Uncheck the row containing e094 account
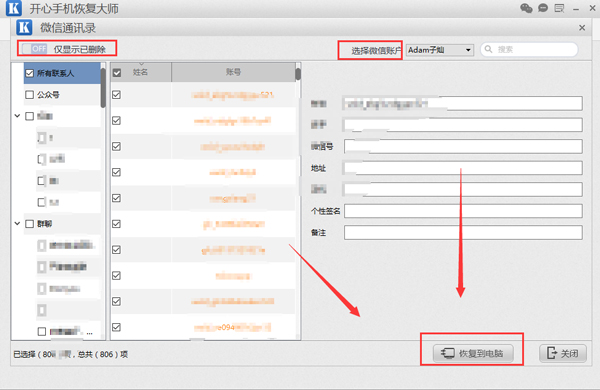This screenshot has width=600, height=390. tap(117, 327)
